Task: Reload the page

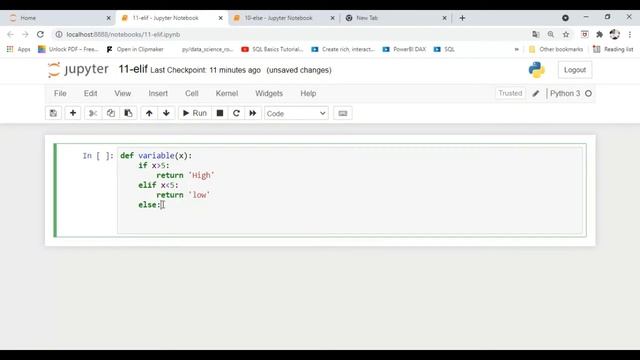Action: [x=40, y=35]
